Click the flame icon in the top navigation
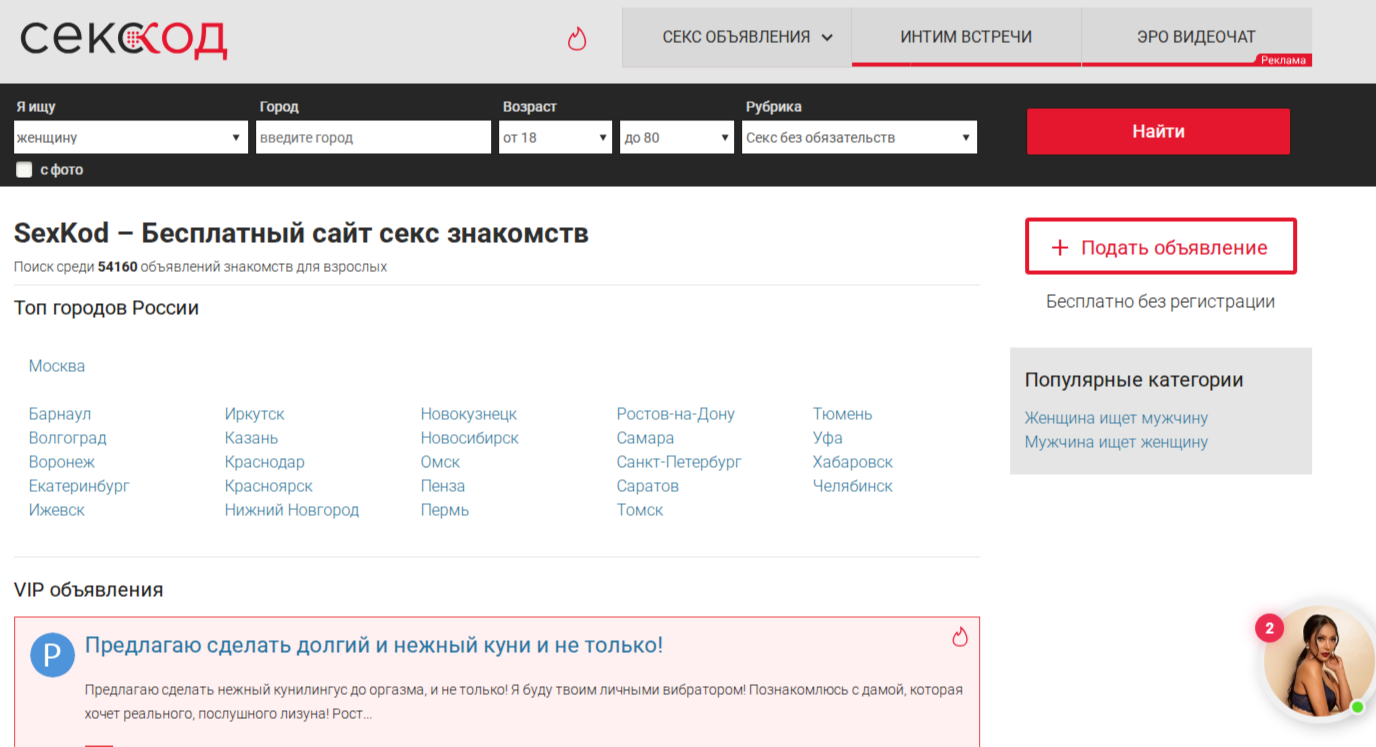 [577, 39]
